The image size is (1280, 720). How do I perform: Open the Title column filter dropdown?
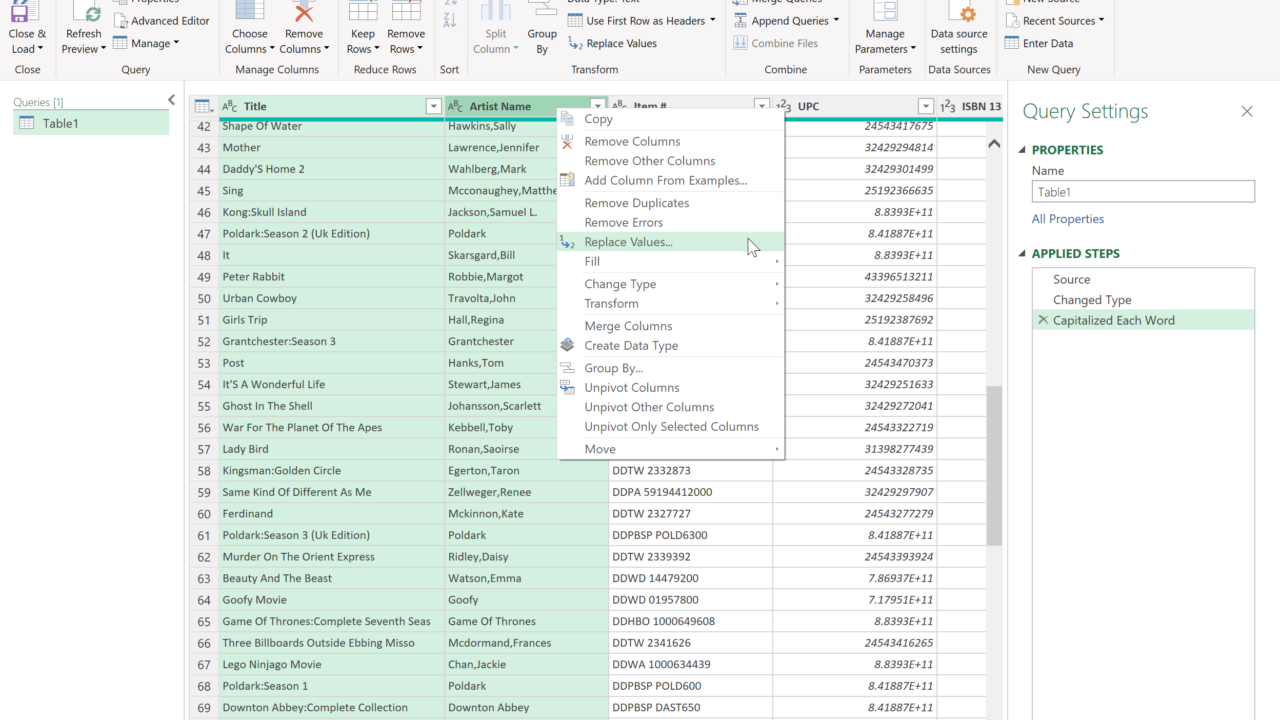(433, 106)
